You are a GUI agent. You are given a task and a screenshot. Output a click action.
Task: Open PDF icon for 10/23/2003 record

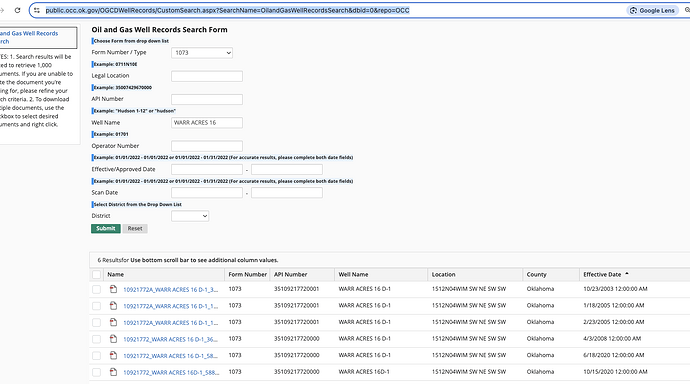pos(114,289)
